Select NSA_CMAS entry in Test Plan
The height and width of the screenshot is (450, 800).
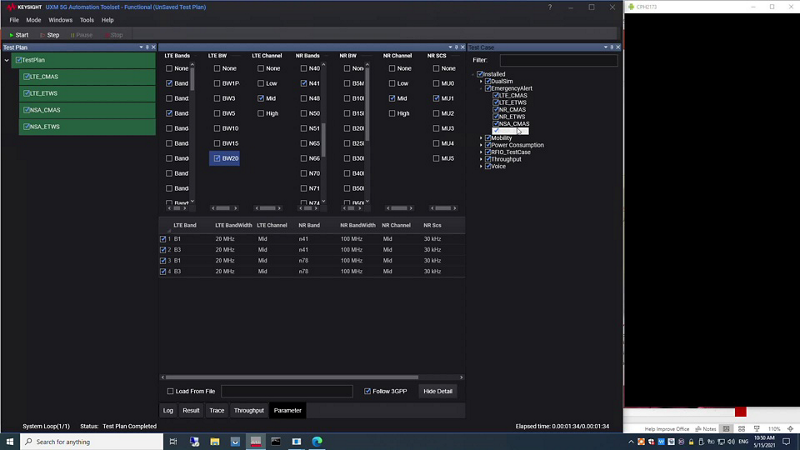coord(87,110)
